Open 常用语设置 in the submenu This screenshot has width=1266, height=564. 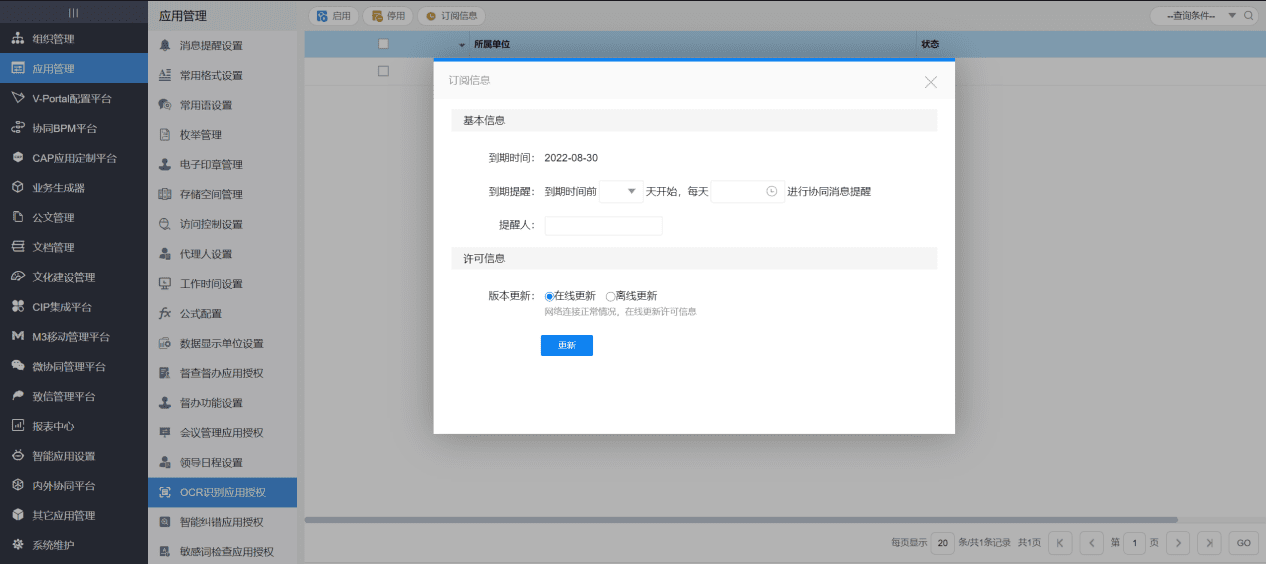[x=223, y=105]
